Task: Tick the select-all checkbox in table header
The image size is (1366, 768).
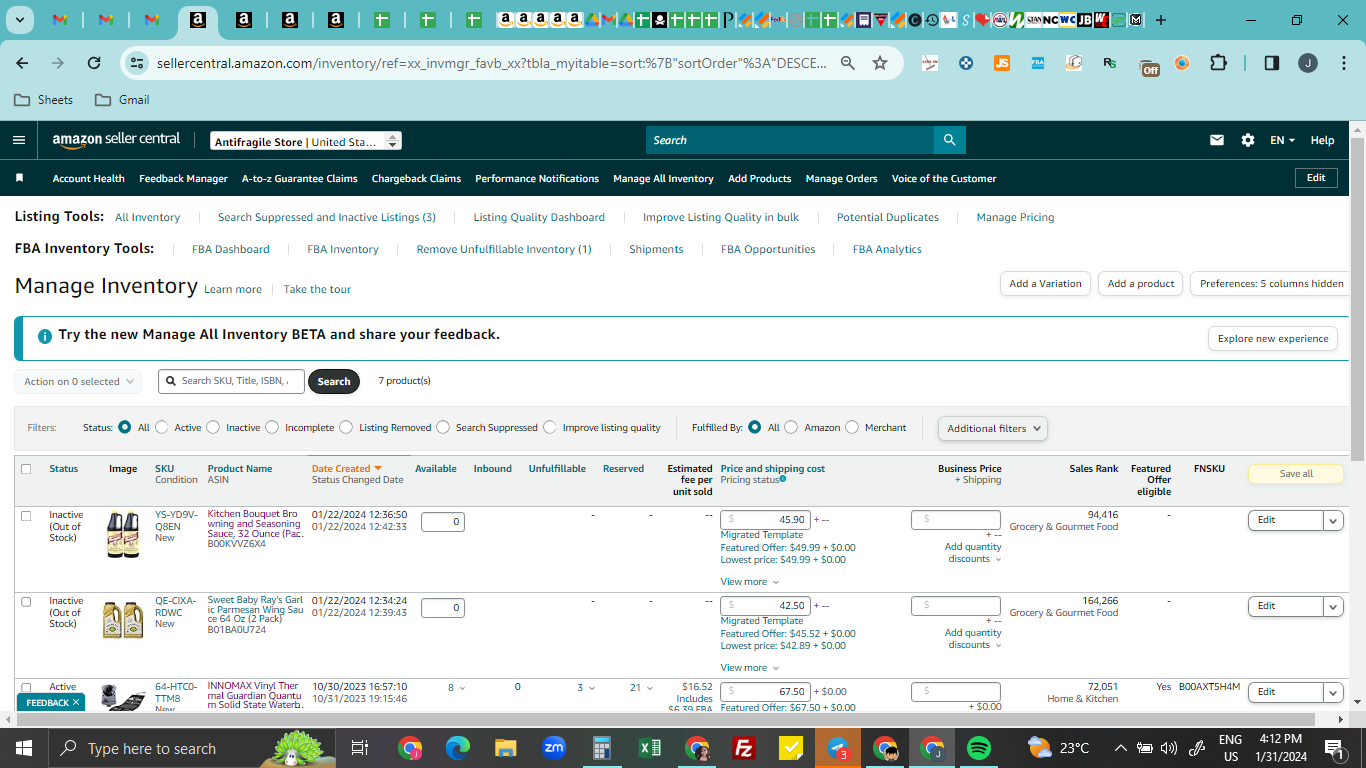Action: click(x=26, y=469)
